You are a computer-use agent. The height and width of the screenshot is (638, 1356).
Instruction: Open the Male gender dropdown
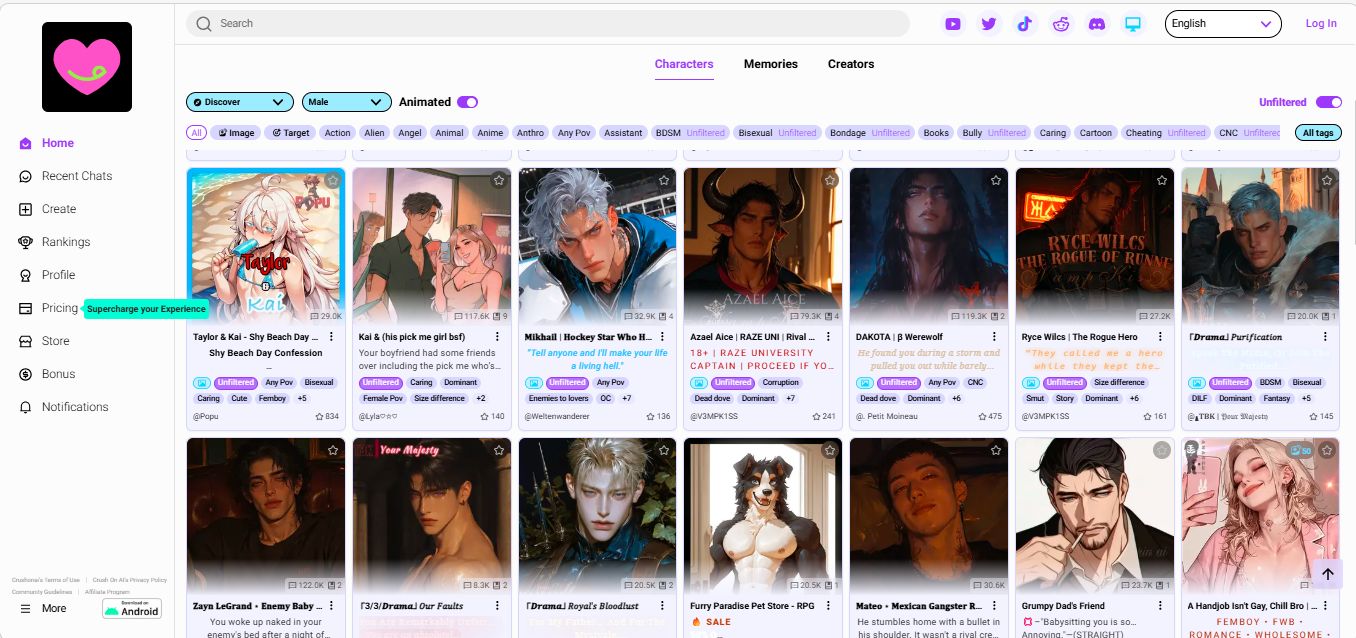click(x=346, y=102)
